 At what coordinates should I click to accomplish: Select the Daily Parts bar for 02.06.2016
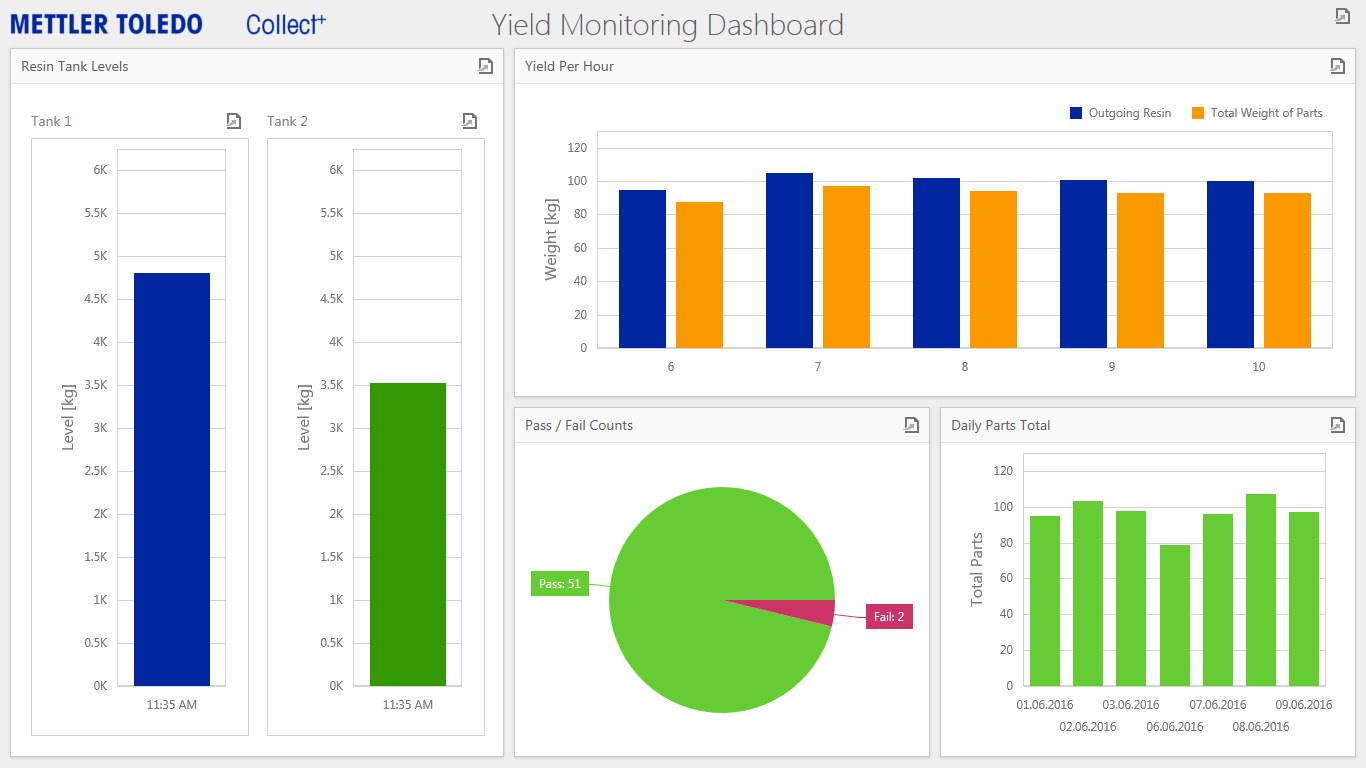[x=1088, y=593]
